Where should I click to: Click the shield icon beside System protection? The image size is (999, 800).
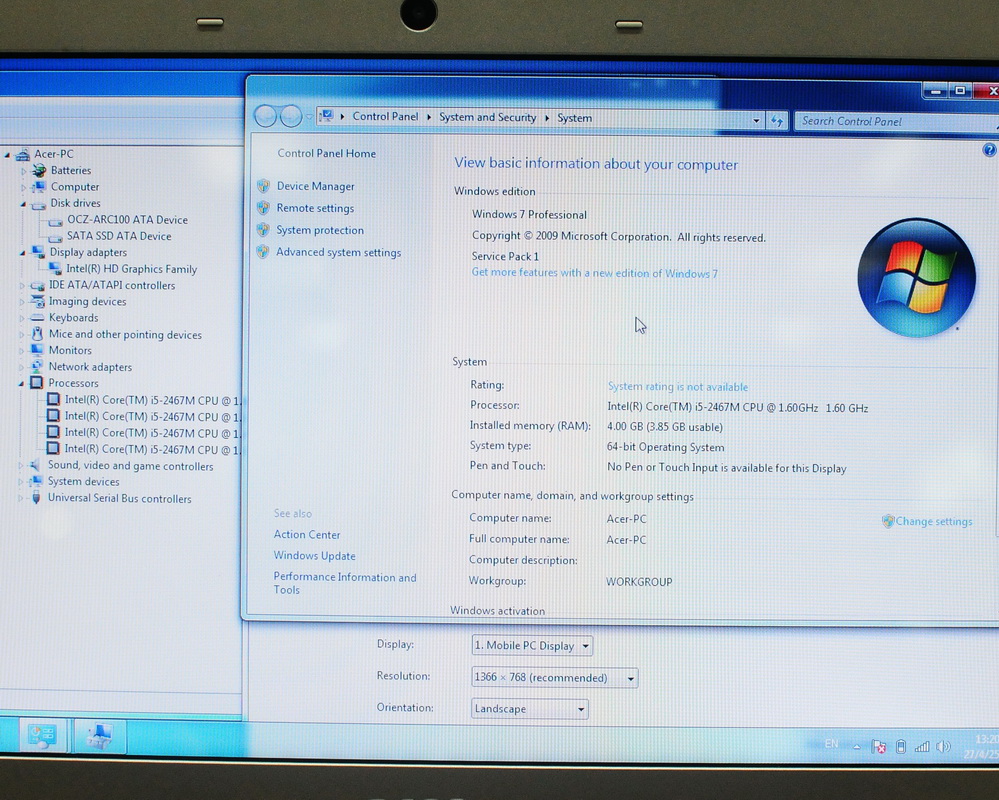(263, 230)
